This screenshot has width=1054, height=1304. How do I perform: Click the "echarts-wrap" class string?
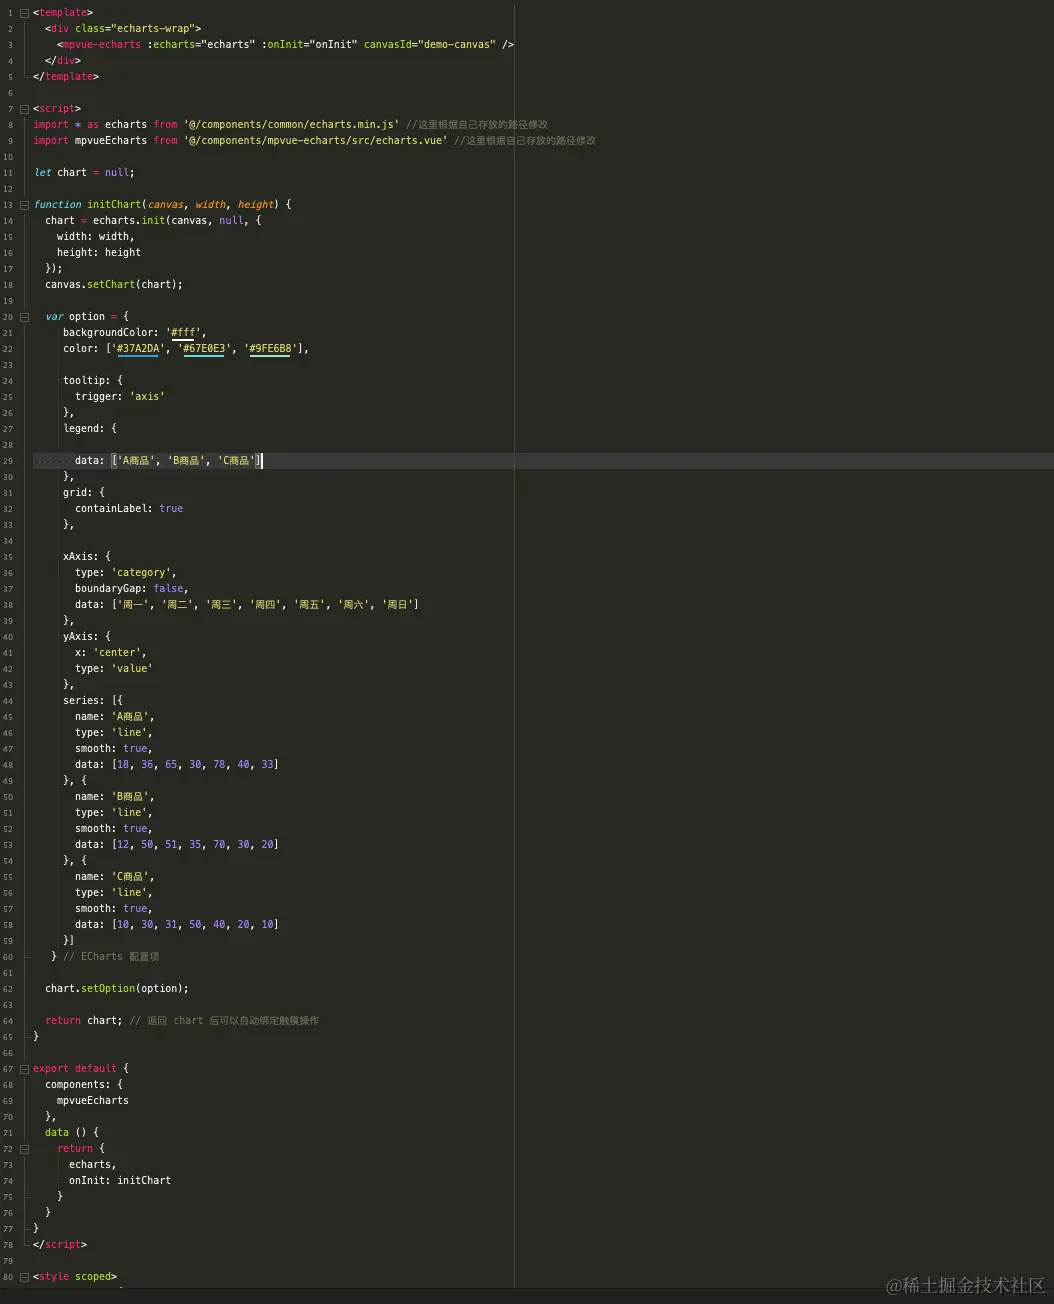tap(155, 29)
